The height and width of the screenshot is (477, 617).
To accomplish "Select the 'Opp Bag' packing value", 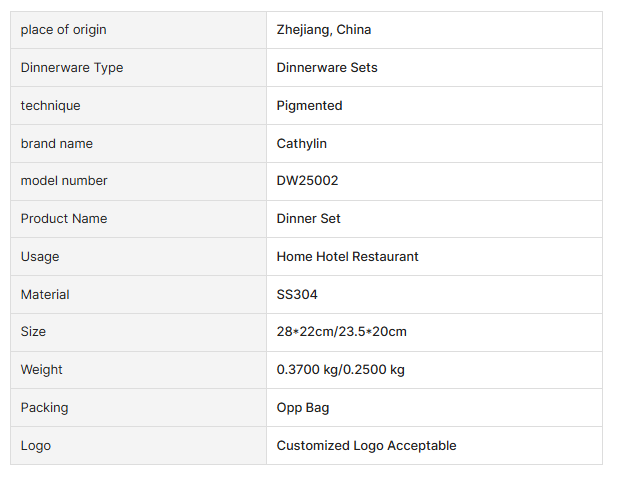I will [303, 408].
